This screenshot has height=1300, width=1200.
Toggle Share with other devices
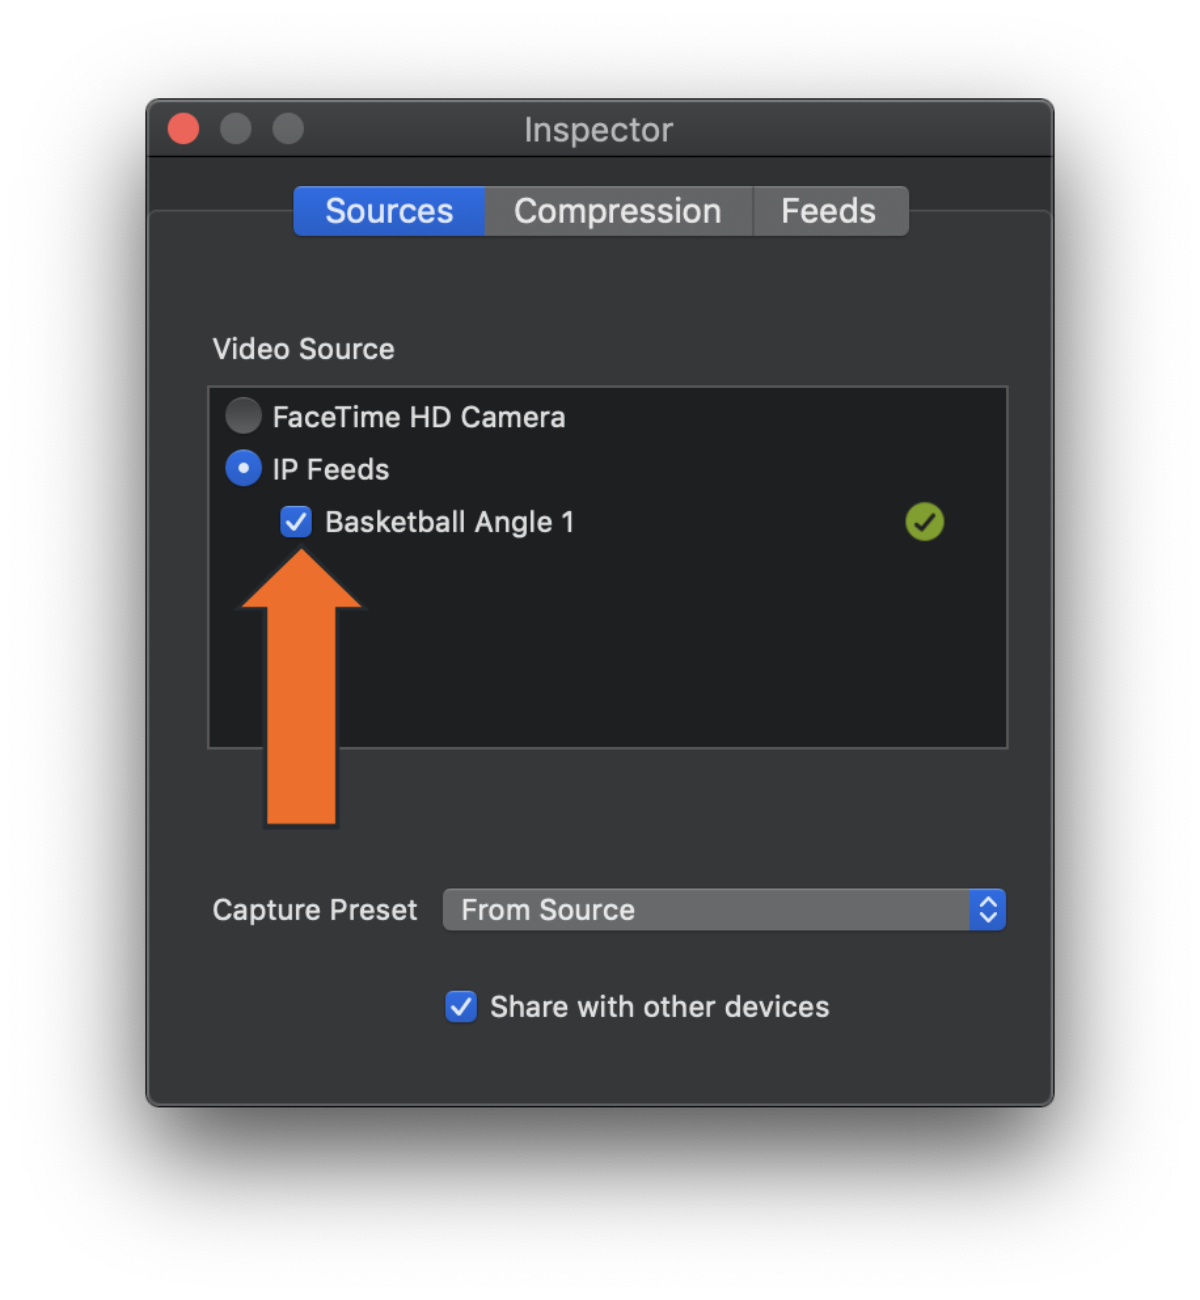coord(461,1007)
